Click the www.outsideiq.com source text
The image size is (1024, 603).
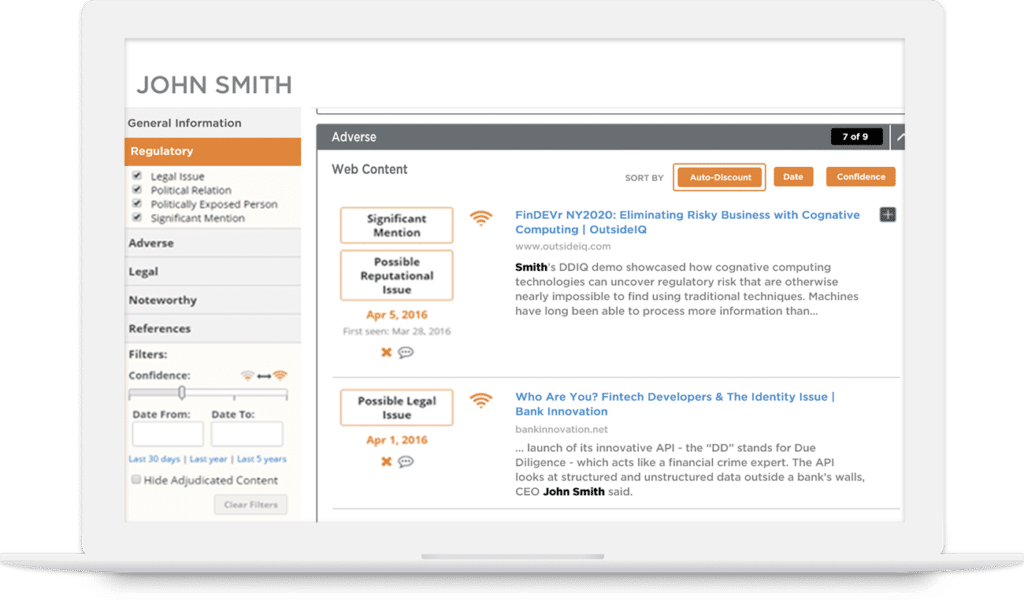click(x=563, y=246)
